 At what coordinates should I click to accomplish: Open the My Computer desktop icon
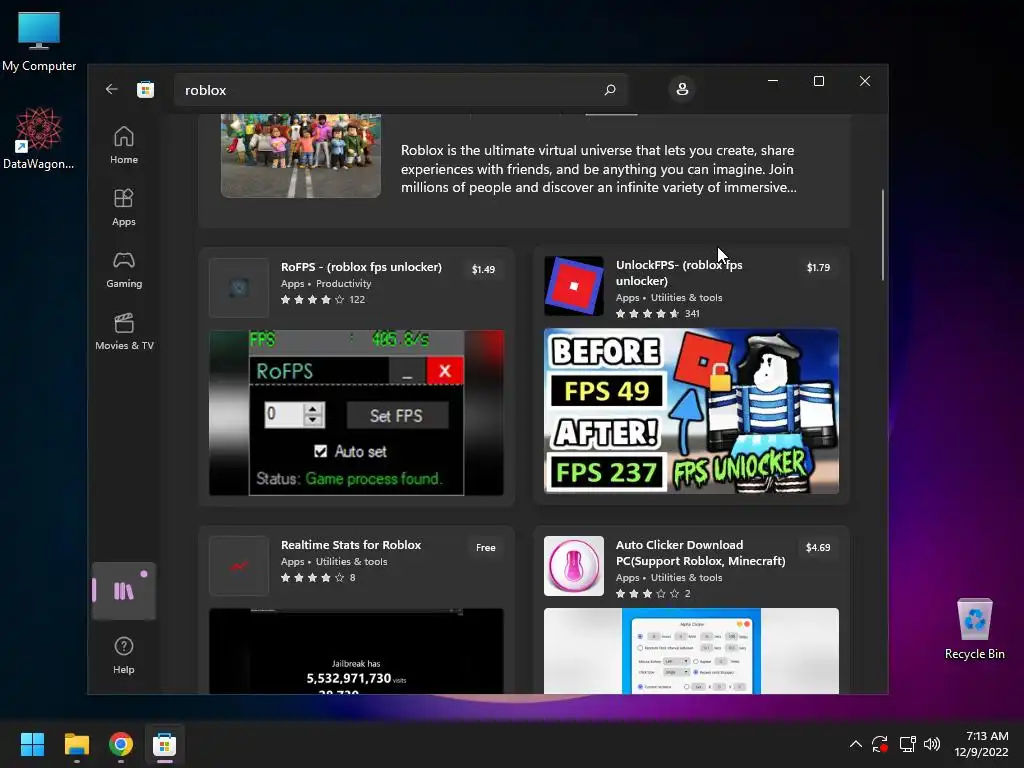tap(39, 42)
